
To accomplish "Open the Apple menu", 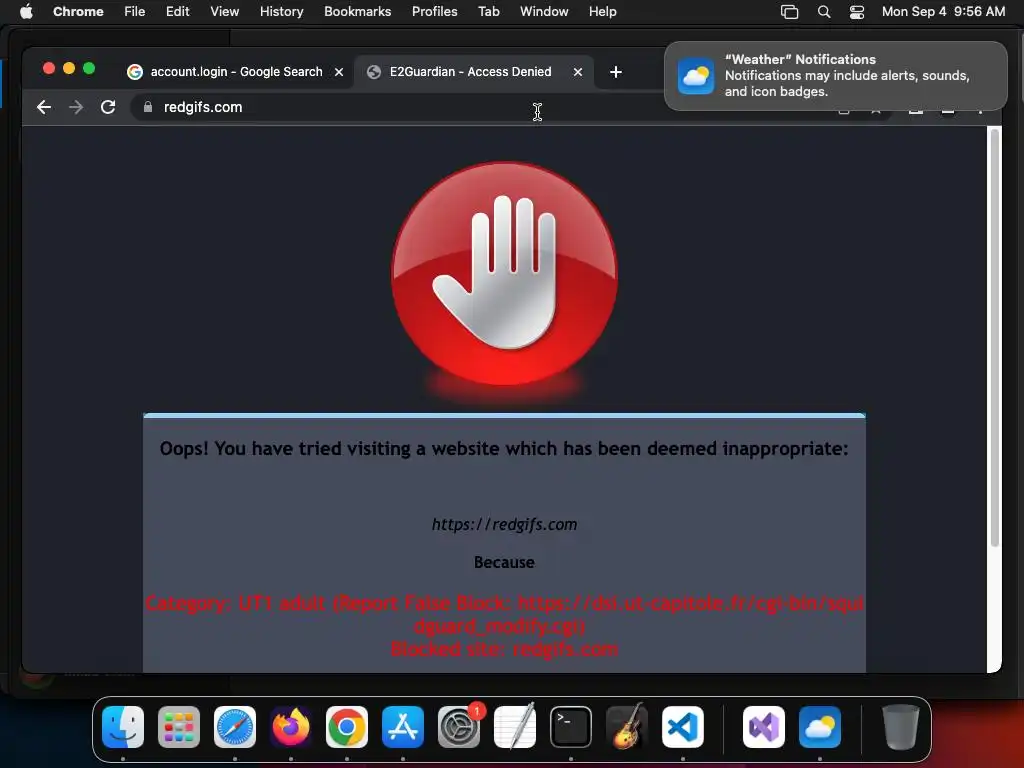I will [26, 12].
